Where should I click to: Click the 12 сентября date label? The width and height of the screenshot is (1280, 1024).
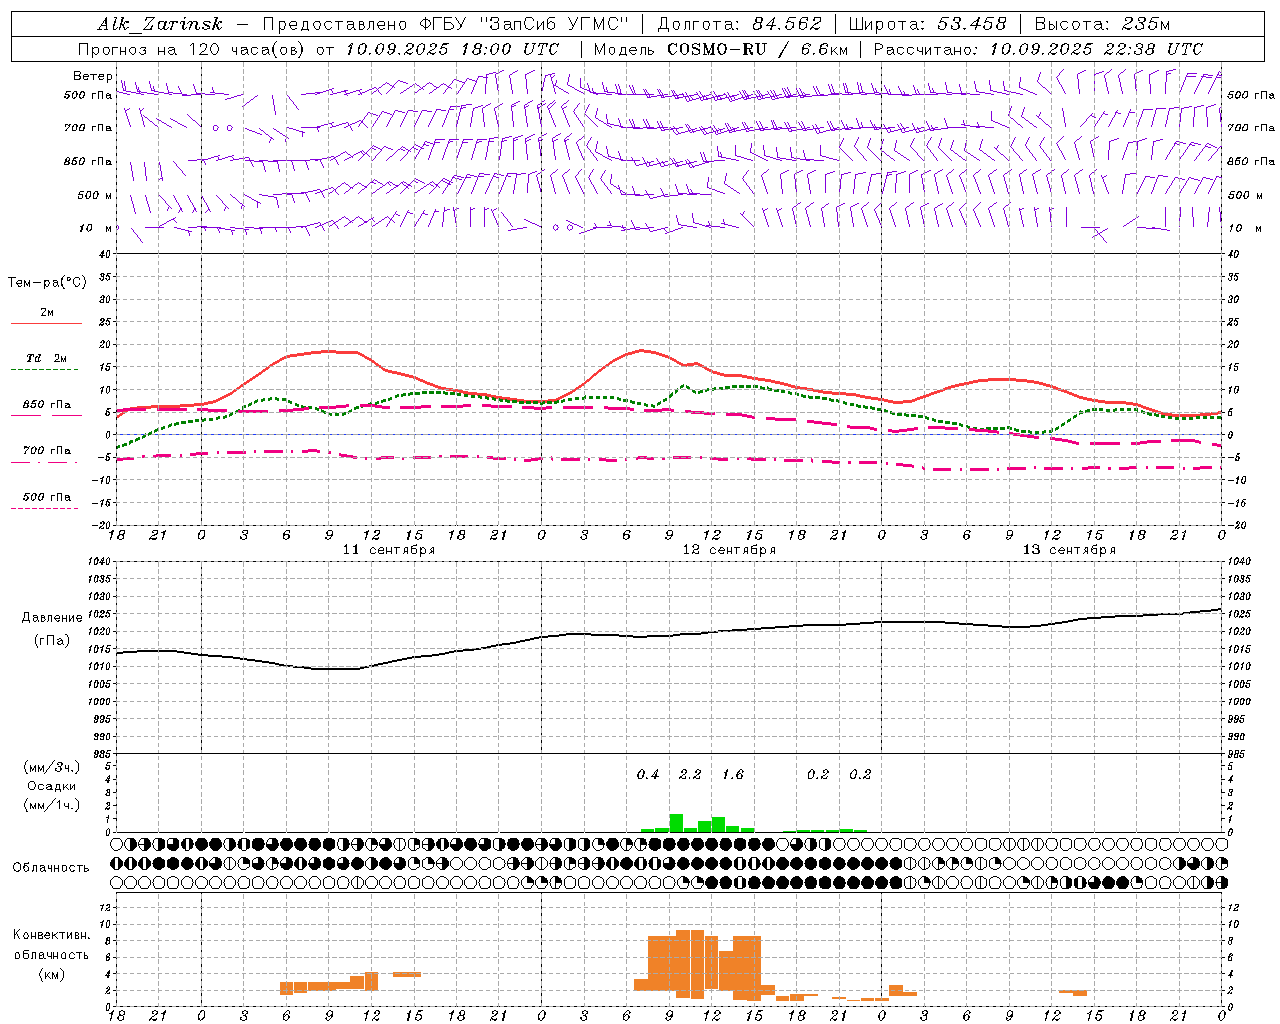point(729,550)
